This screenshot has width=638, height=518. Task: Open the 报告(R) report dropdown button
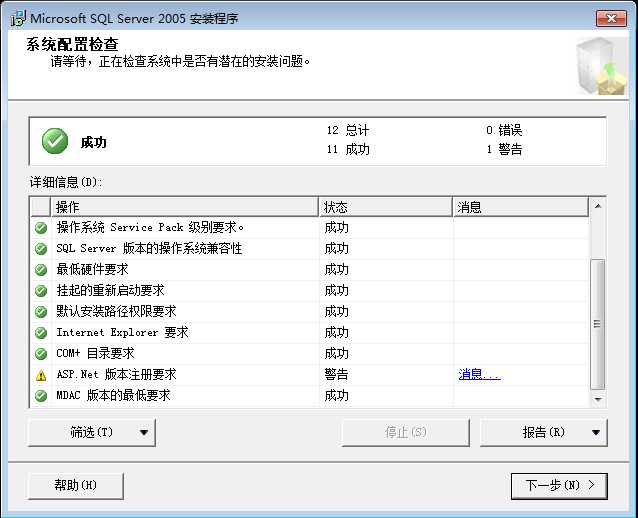544,433
